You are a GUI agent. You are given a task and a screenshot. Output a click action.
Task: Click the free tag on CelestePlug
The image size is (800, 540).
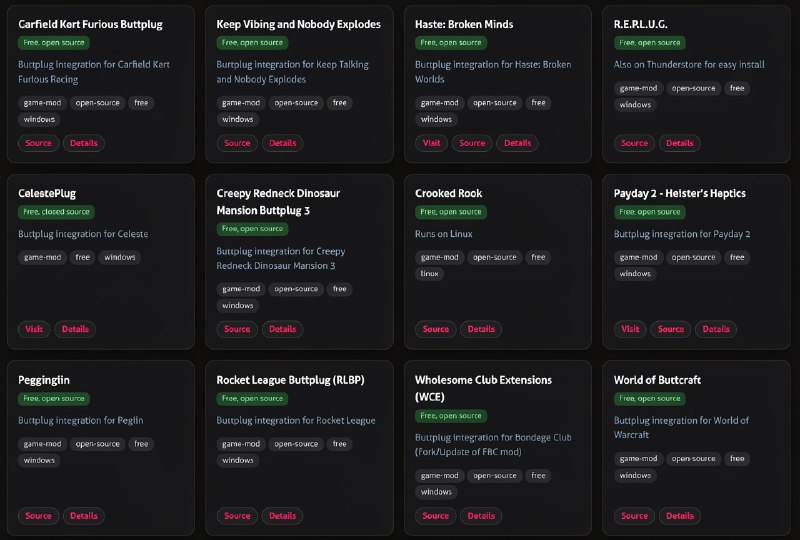tap(83, 257)
